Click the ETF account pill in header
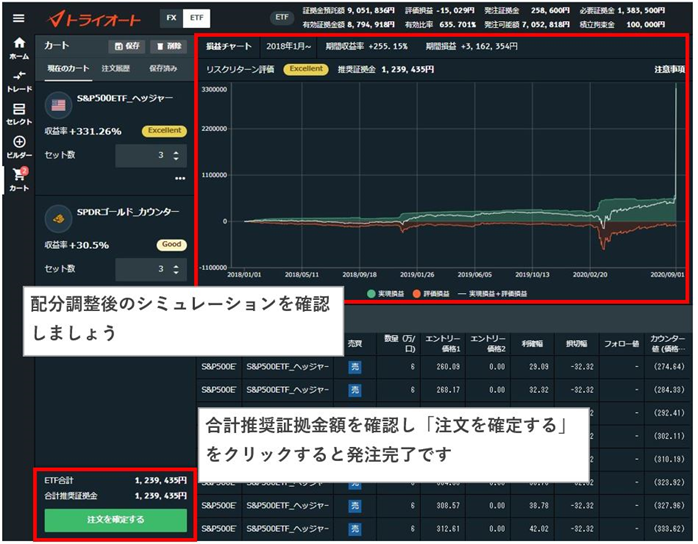This screenshot has width=698, height=544. tap(282, 17)
